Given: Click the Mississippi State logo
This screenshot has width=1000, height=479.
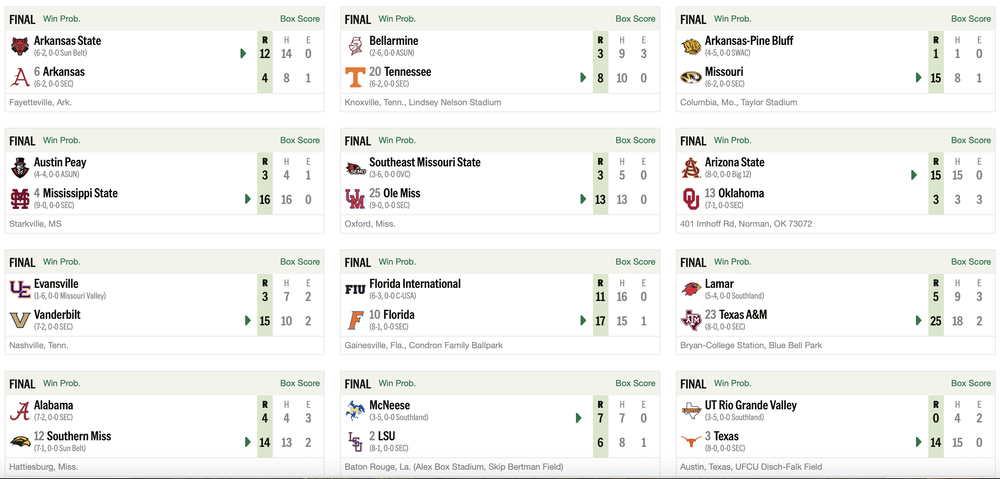Looking at the screenshot, I should pyautogui.click(x=19, y=198).
